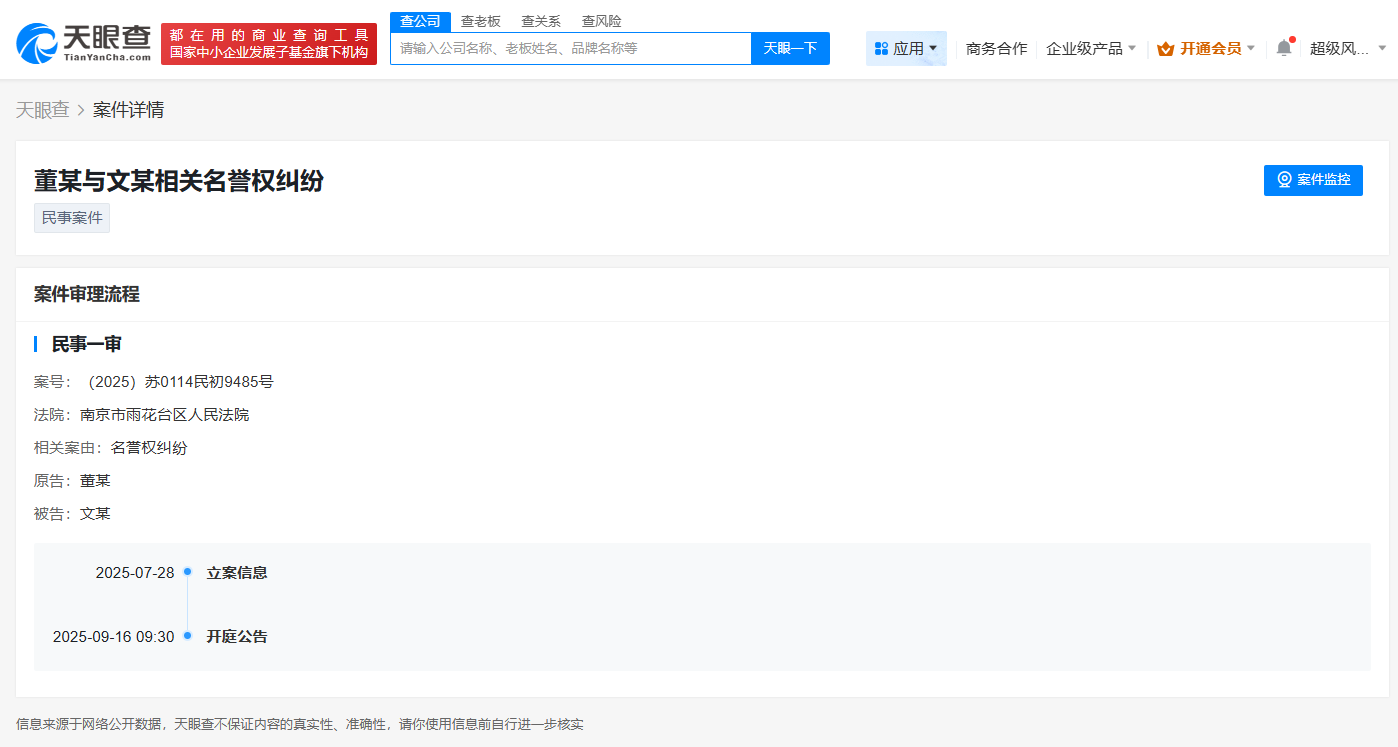The width and height of the screenshot is (1398, 747).
Task: Switch to the 查风险 search tab
Action: [601, 20]
